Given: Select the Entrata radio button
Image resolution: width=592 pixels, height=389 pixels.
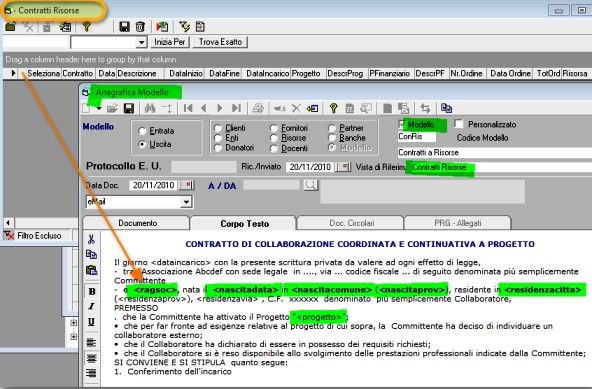Looking at the screenshot, I should [x=142, y=131].
